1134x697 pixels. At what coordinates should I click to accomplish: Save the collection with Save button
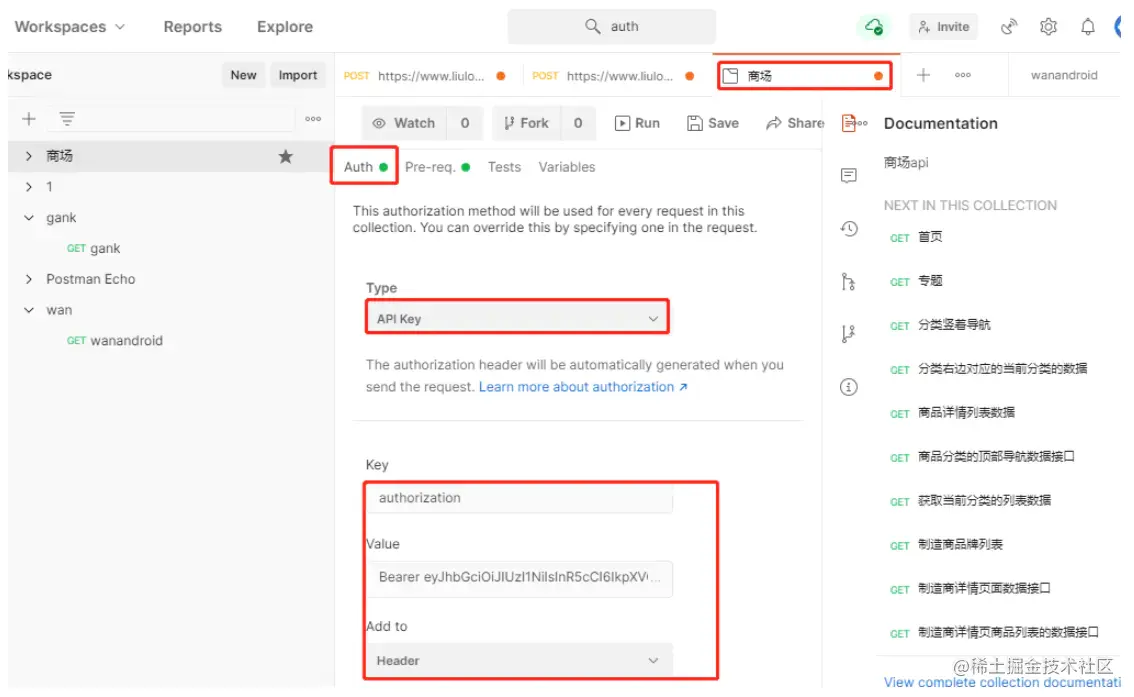(712, 123)
